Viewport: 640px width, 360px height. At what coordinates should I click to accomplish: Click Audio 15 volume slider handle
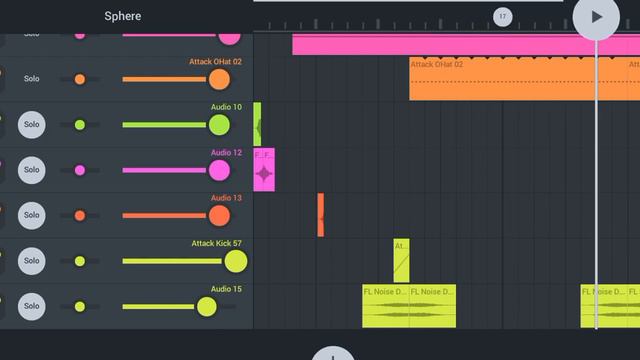pos(207,307)
